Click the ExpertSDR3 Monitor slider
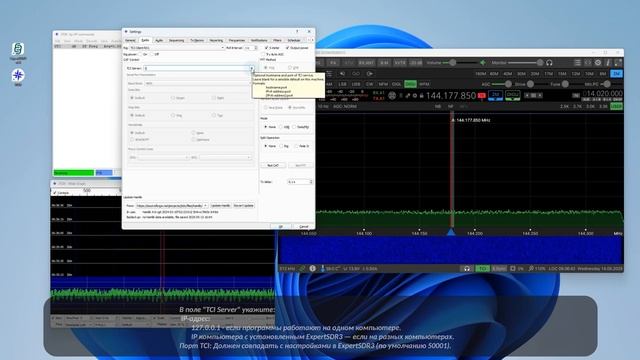Image resolution: width=640 pixels, height=360 pixels. (526, 63)
